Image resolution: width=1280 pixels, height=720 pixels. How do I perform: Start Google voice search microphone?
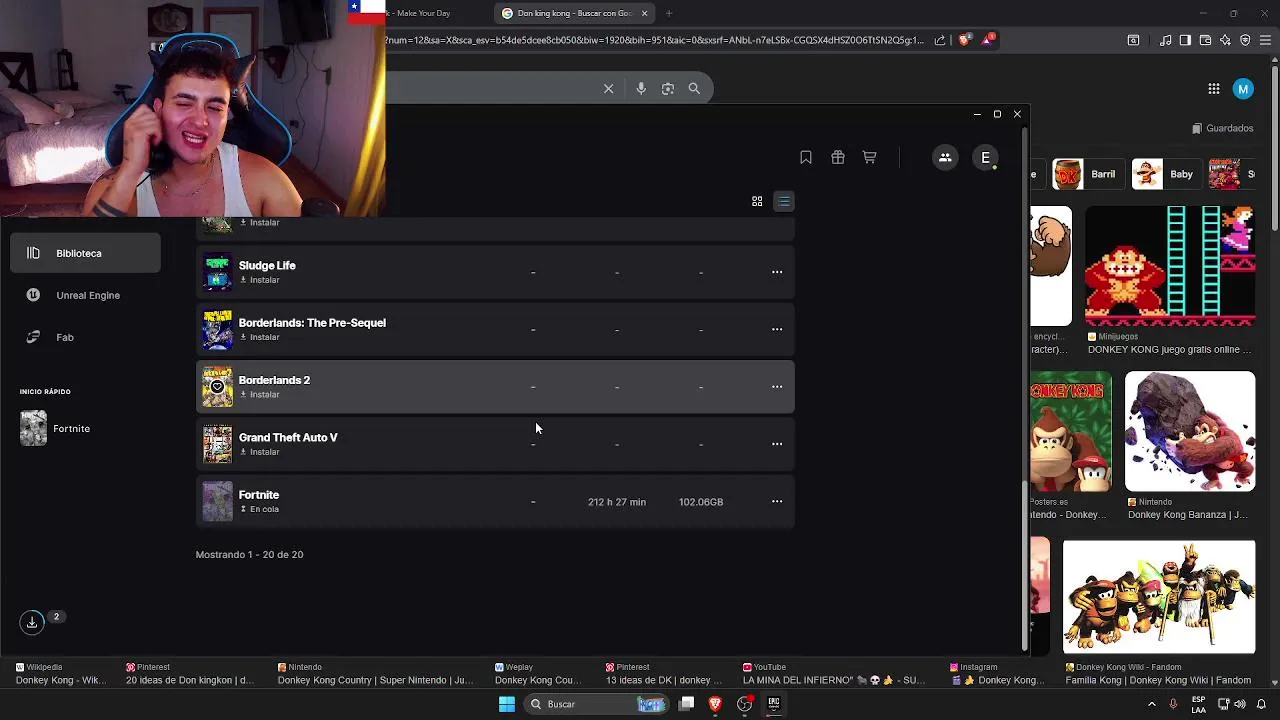tap(641, 89)
